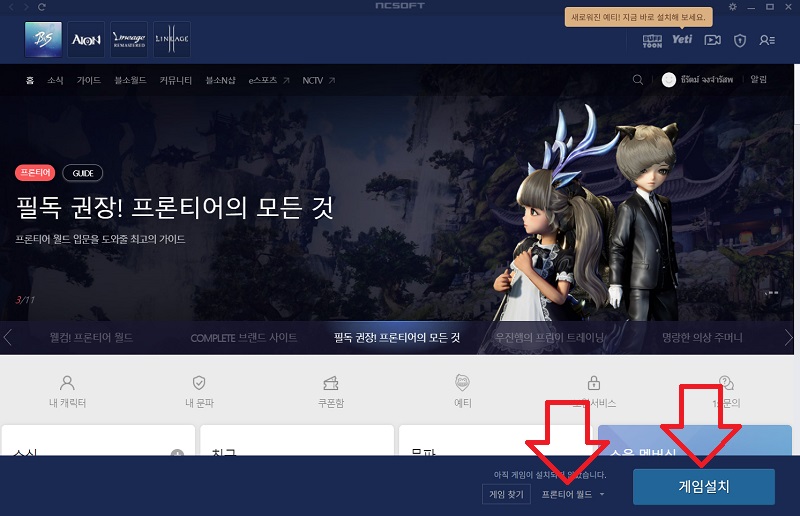Open the Yeti service icon

coord(682,40)
